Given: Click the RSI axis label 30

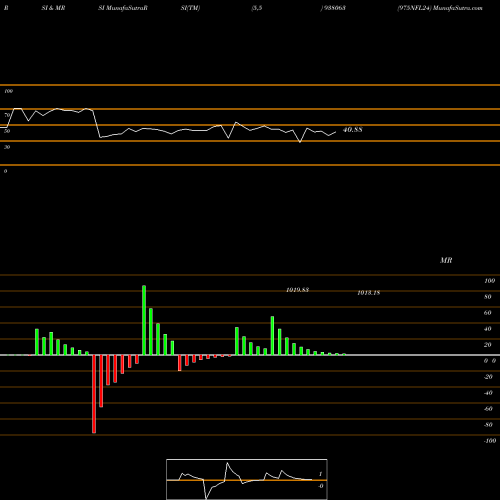Looking at the screenshot, I should 7,147.
